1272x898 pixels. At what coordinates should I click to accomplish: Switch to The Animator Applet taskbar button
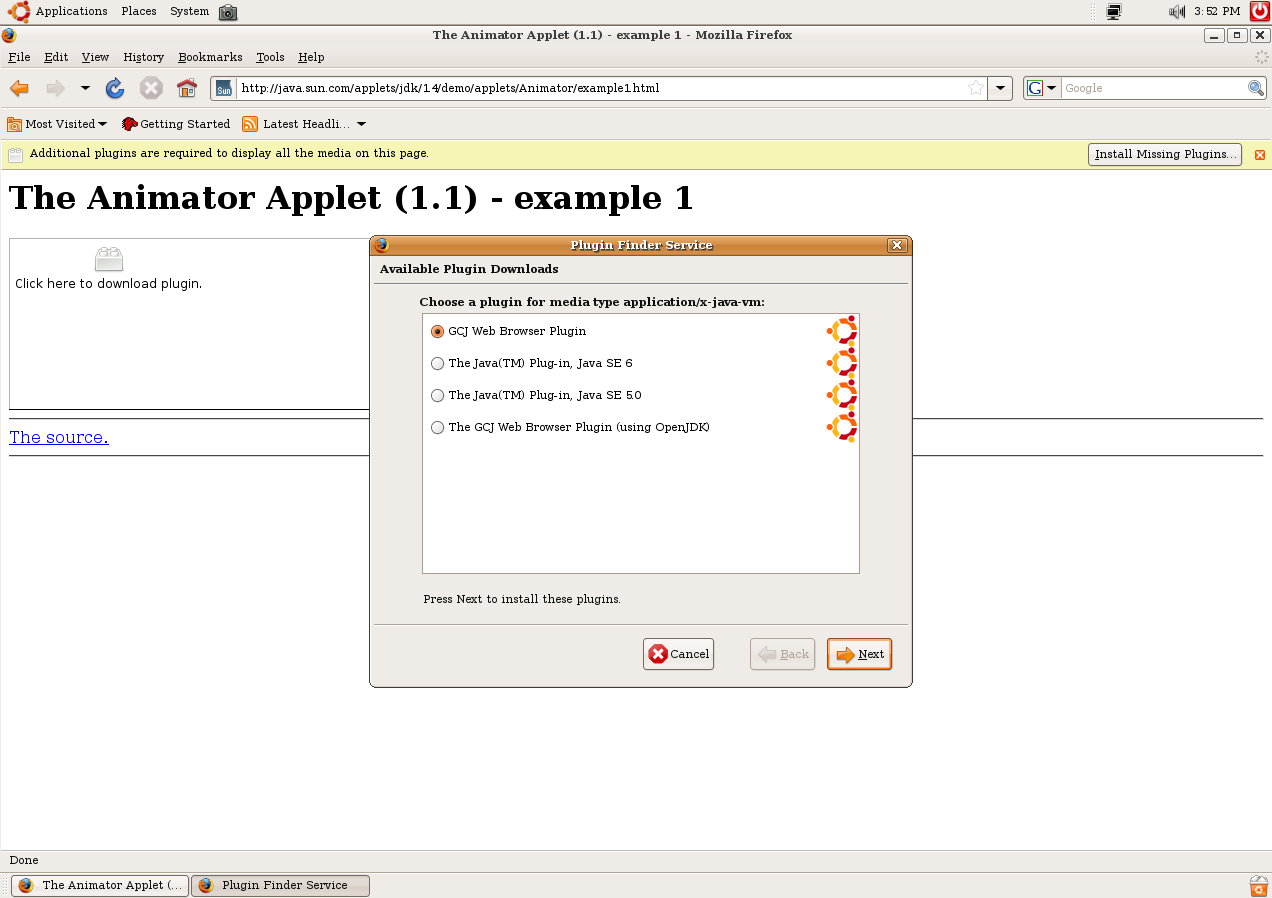(x=100, y=886)
